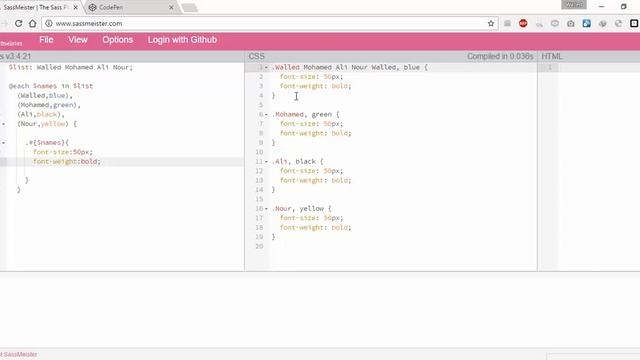Click the '(Mohamed,green),' line in Sass
The width and height of the screenshot is (640, 360).
(49, 105)
